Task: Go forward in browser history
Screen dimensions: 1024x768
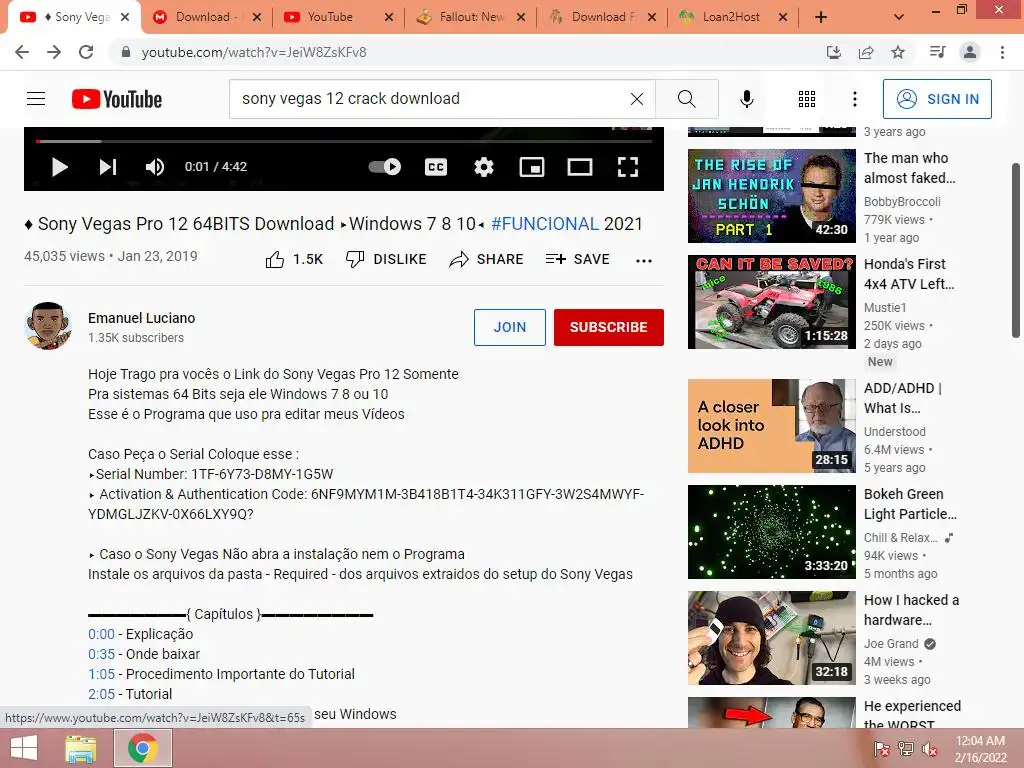Action: point(54,52)
